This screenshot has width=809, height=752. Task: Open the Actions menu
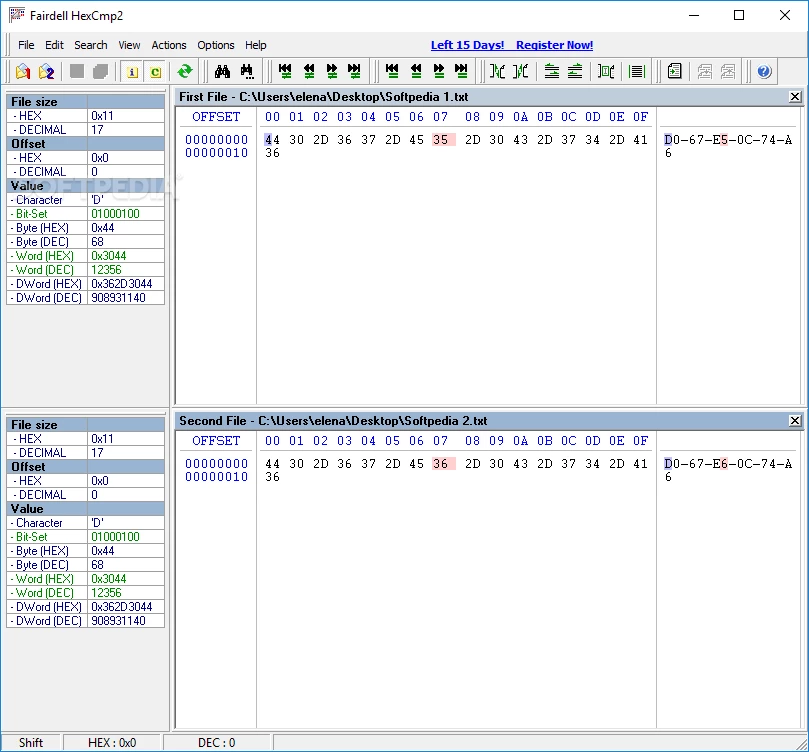(169, 45)
